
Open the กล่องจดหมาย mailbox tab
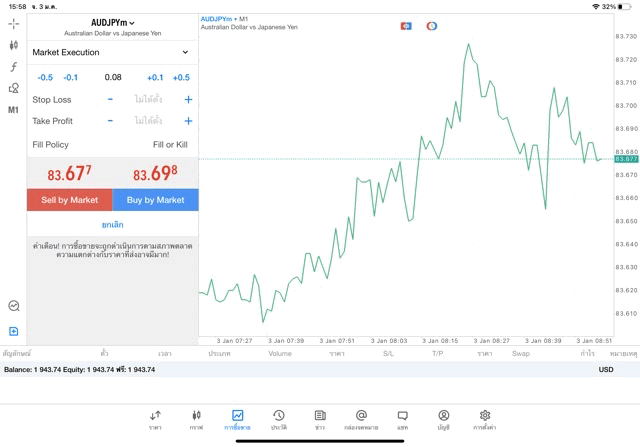(361, 420)
